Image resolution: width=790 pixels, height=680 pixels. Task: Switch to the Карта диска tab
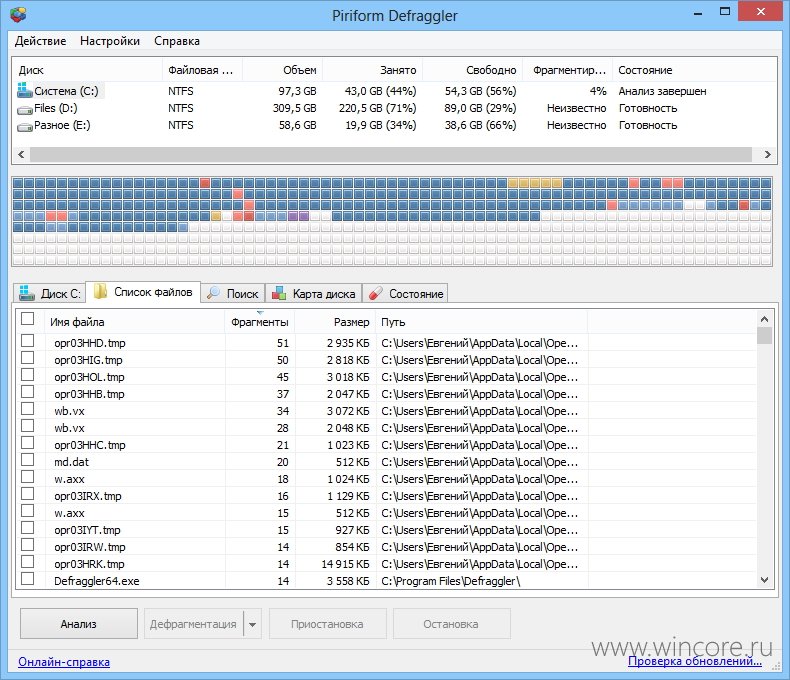pos(313,293)
